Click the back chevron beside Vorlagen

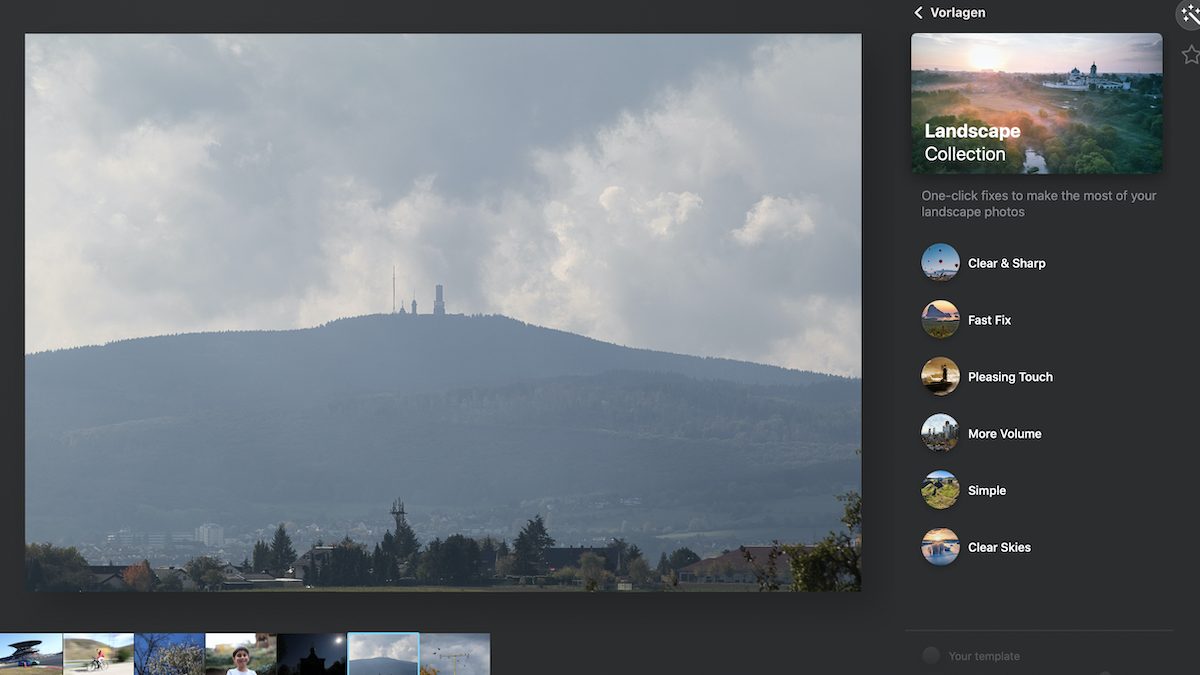click(918, 13)
